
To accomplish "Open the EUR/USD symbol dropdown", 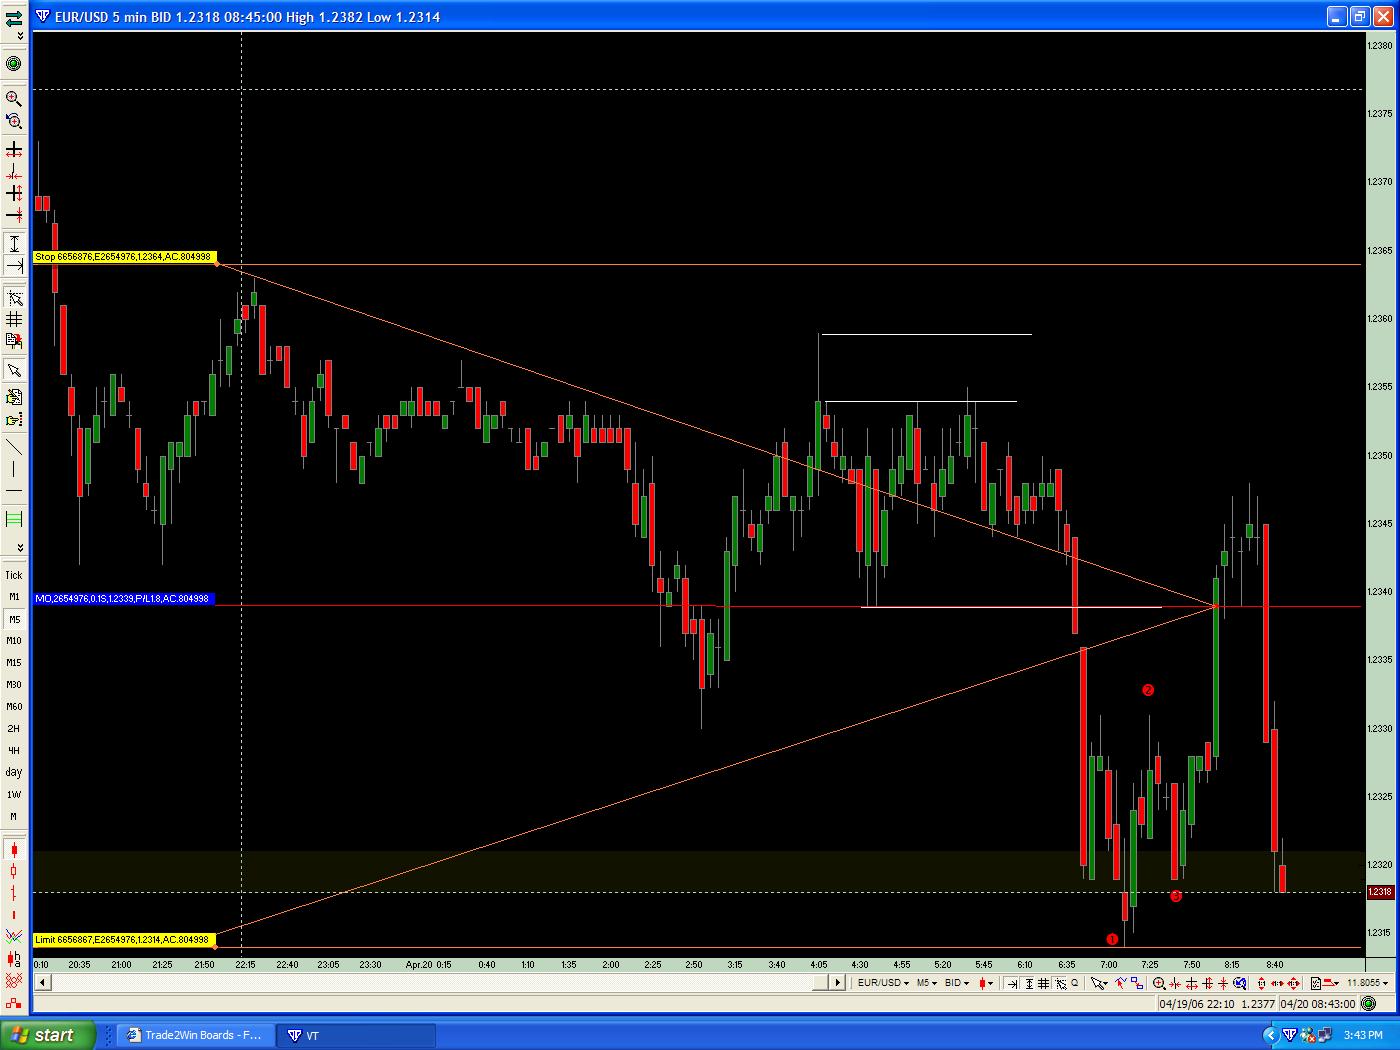I will pyautogui.click(x=883, y=983).
